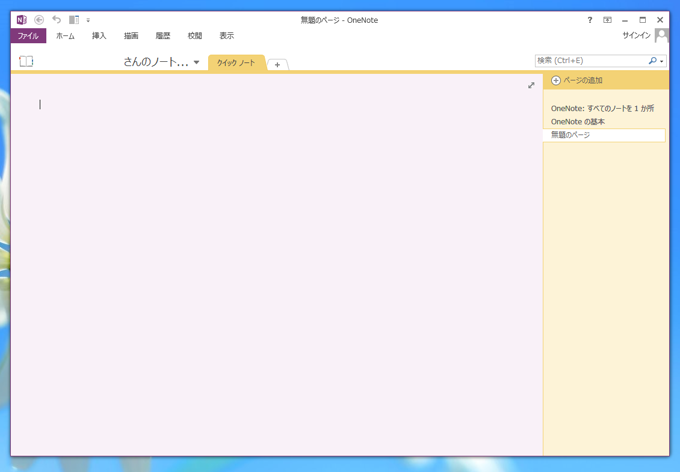Undo the last action

[x=56, y=20]
